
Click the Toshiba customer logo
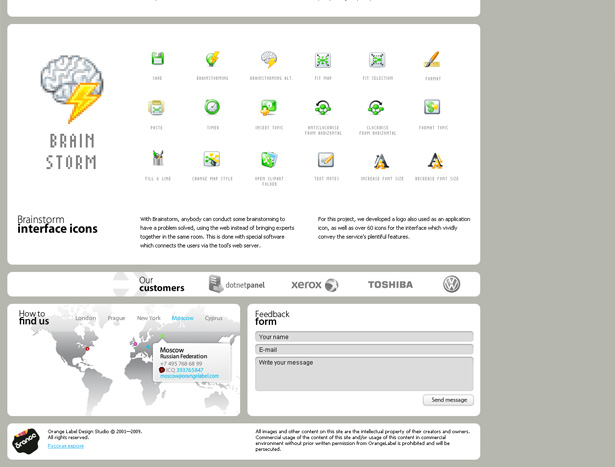click(x=390, y=285)
